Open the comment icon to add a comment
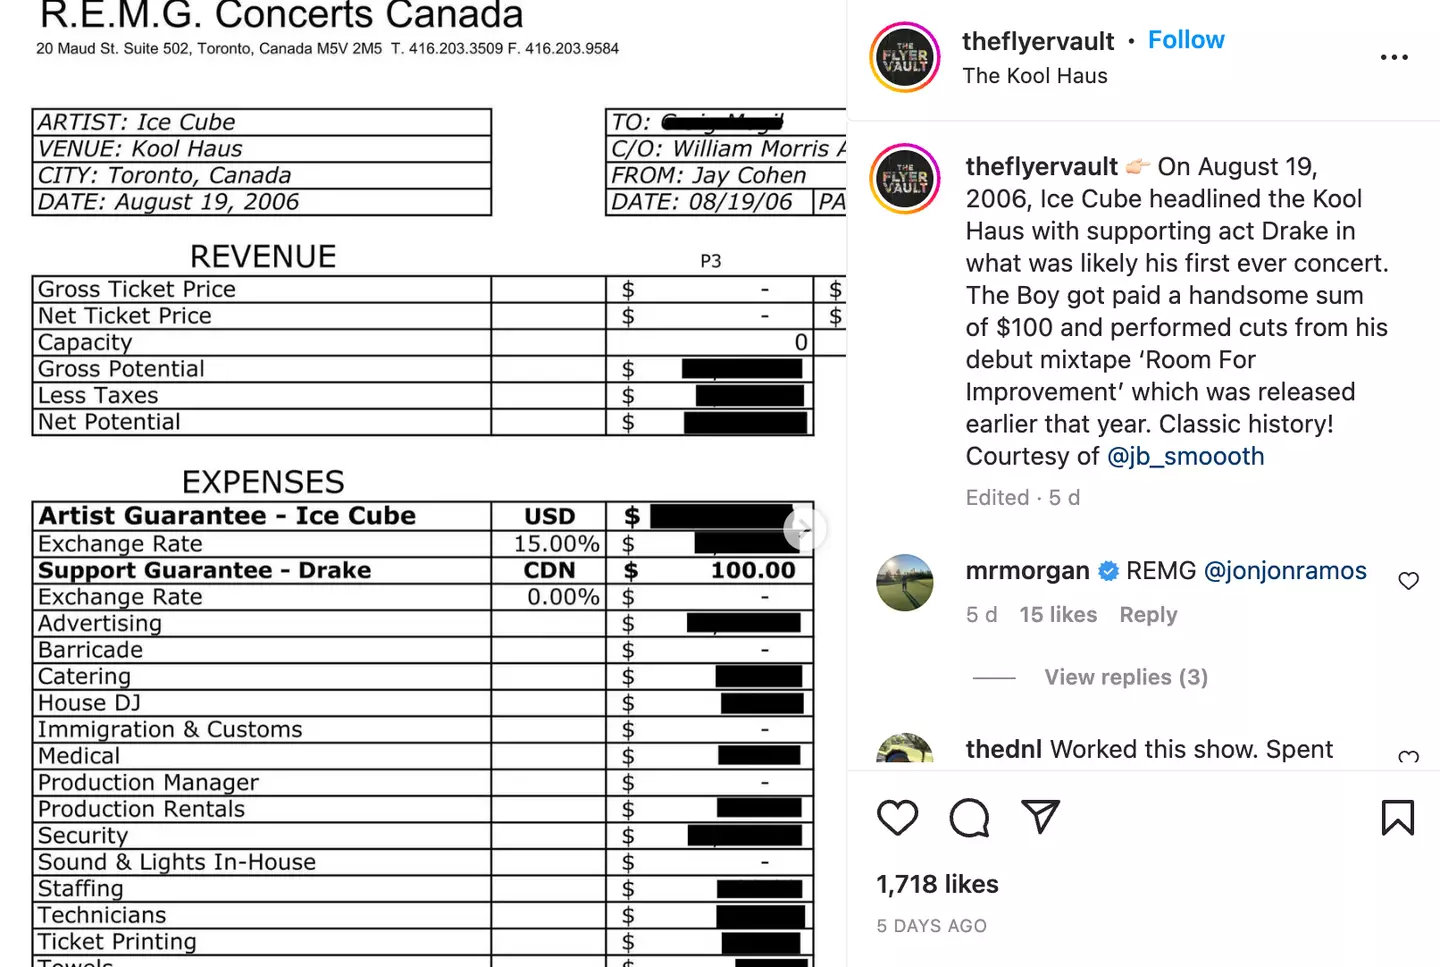 click(x=968, y=817)
